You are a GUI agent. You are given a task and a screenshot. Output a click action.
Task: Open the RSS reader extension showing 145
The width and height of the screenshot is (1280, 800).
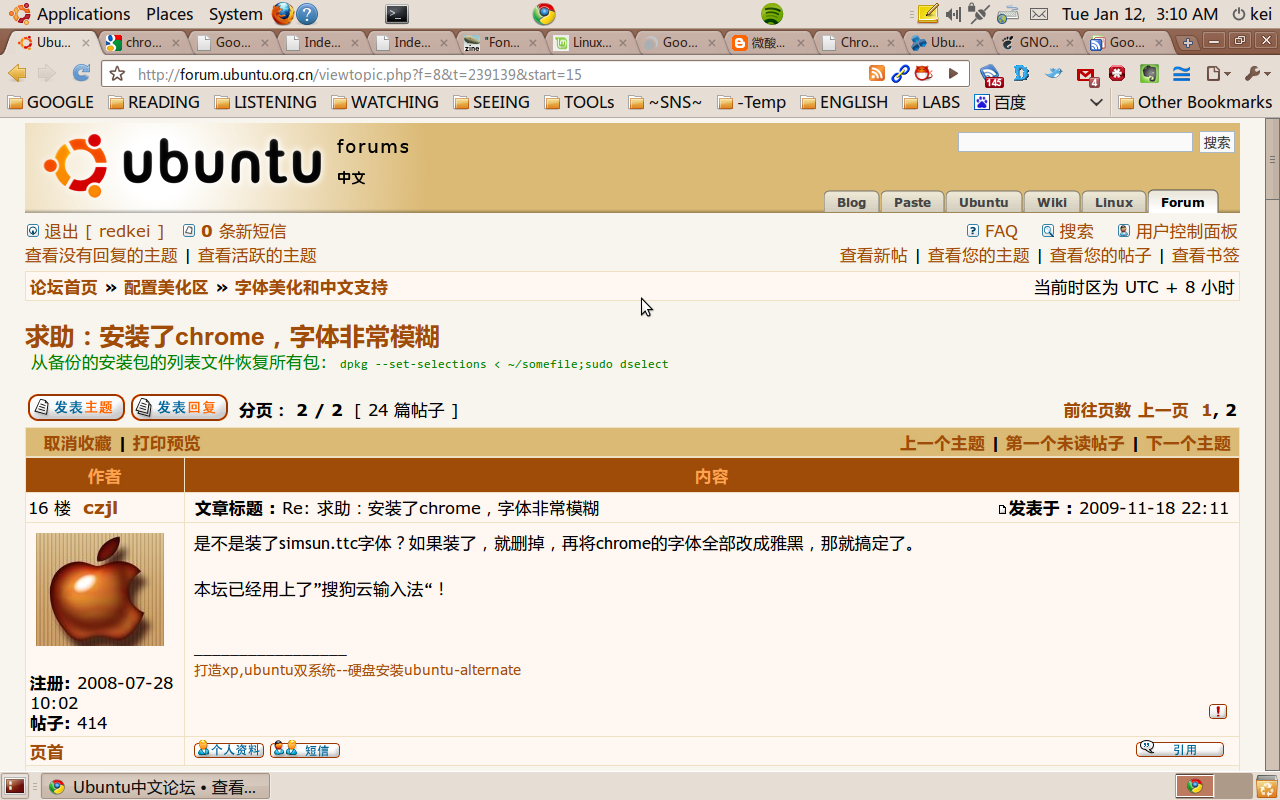(991, 75)
